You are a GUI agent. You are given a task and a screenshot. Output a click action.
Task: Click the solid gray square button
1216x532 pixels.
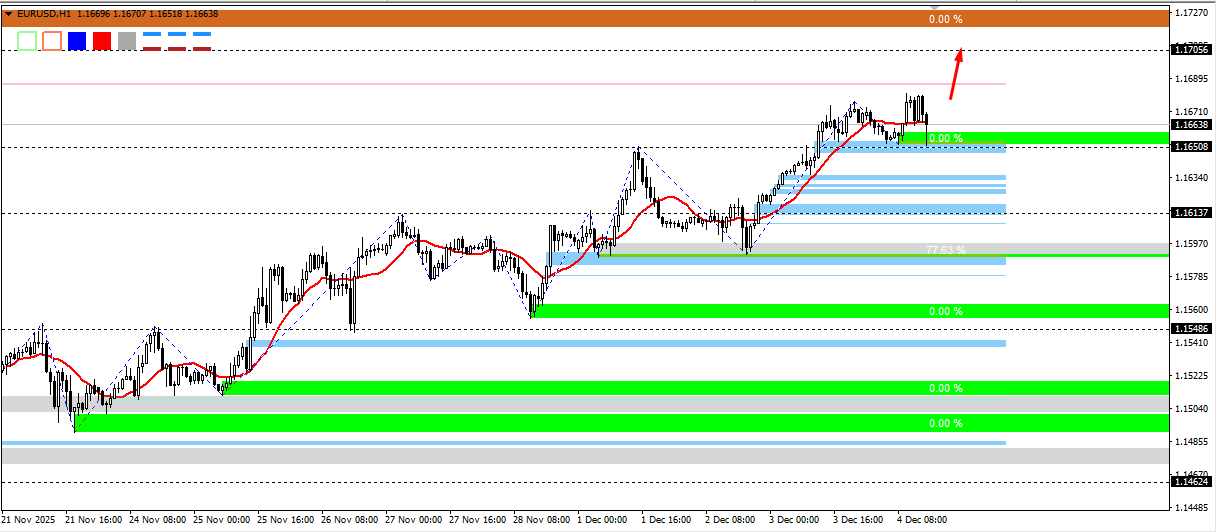[127, 41]
